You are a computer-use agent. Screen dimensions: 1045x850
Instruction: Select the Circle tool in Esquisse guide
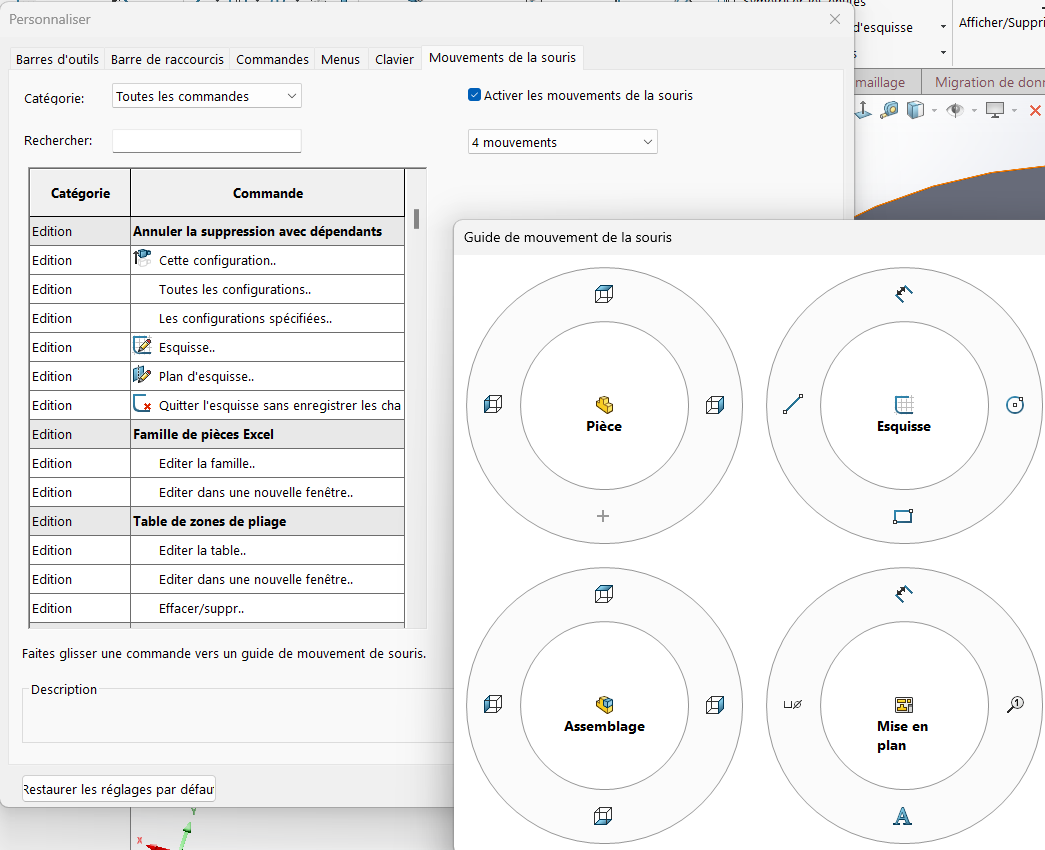pos(1014,405)
